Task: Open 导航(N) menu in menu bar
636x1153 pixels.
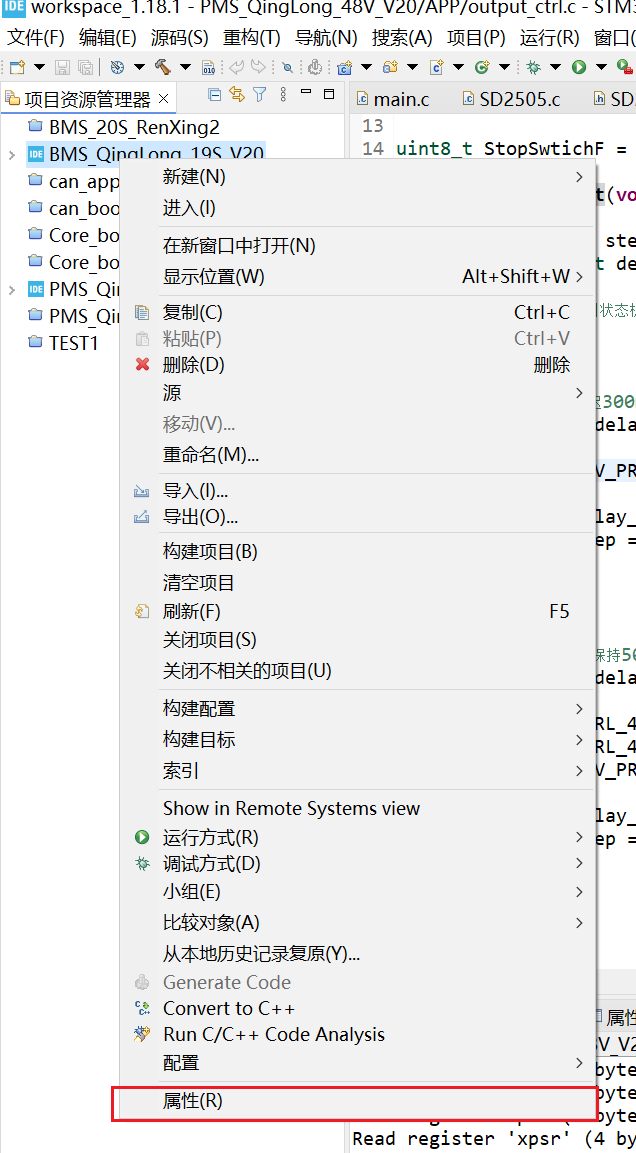Action: point(326,38)
